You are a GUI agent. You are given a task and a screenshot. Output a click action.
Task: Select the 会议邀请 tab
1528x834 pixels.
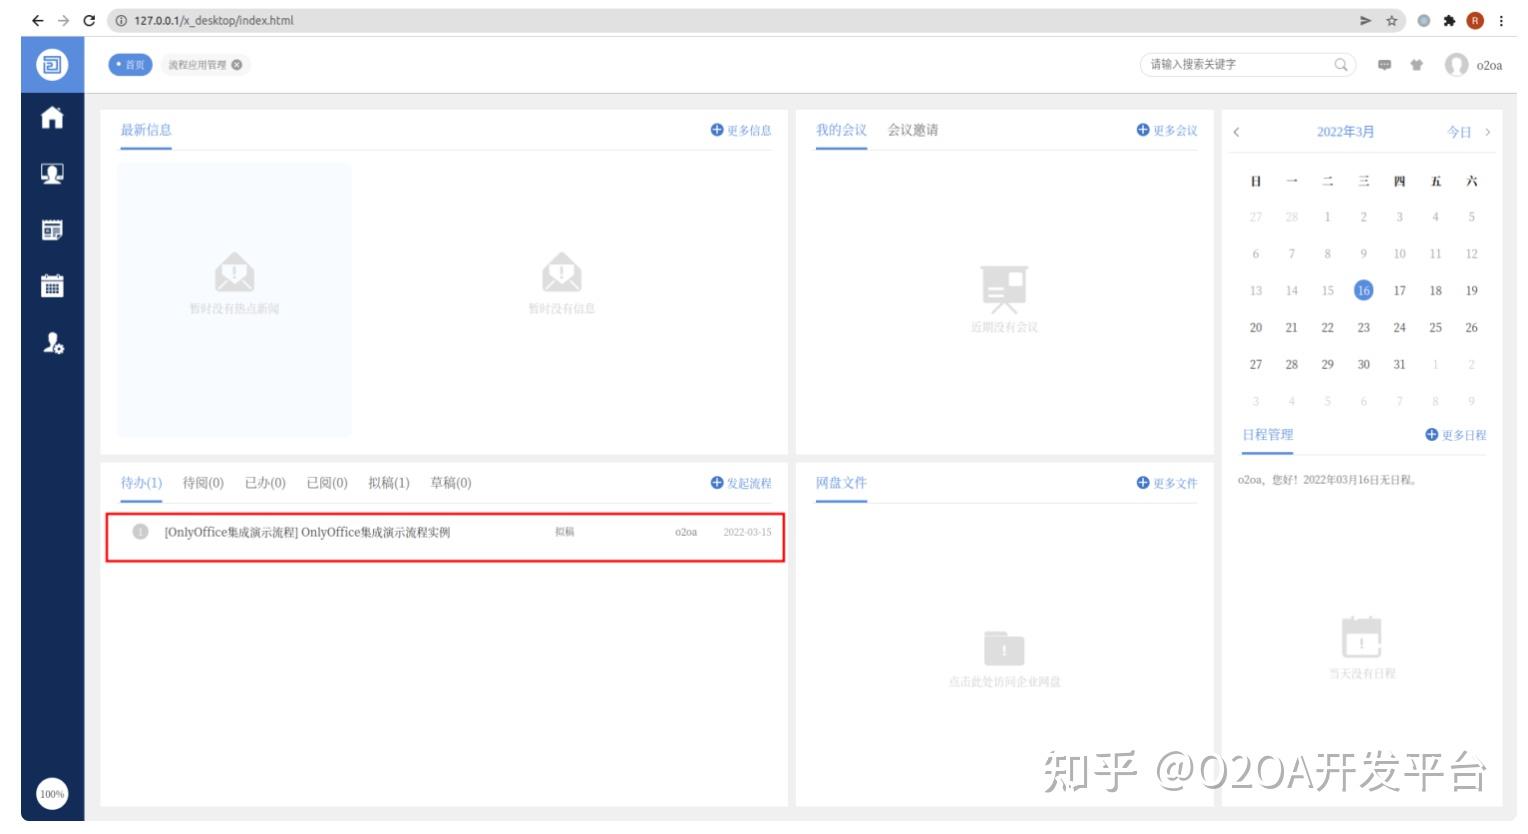click(914, 128)
